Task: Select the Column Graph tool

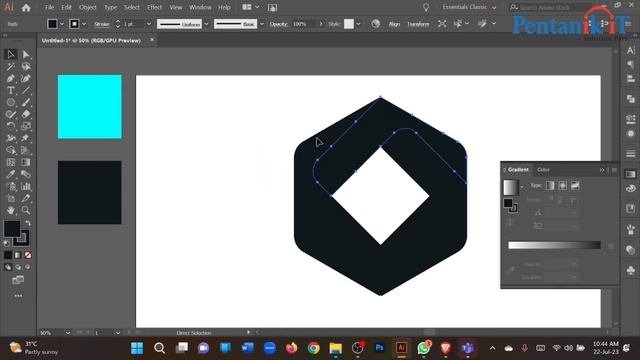Action: [x=26, y=187]
